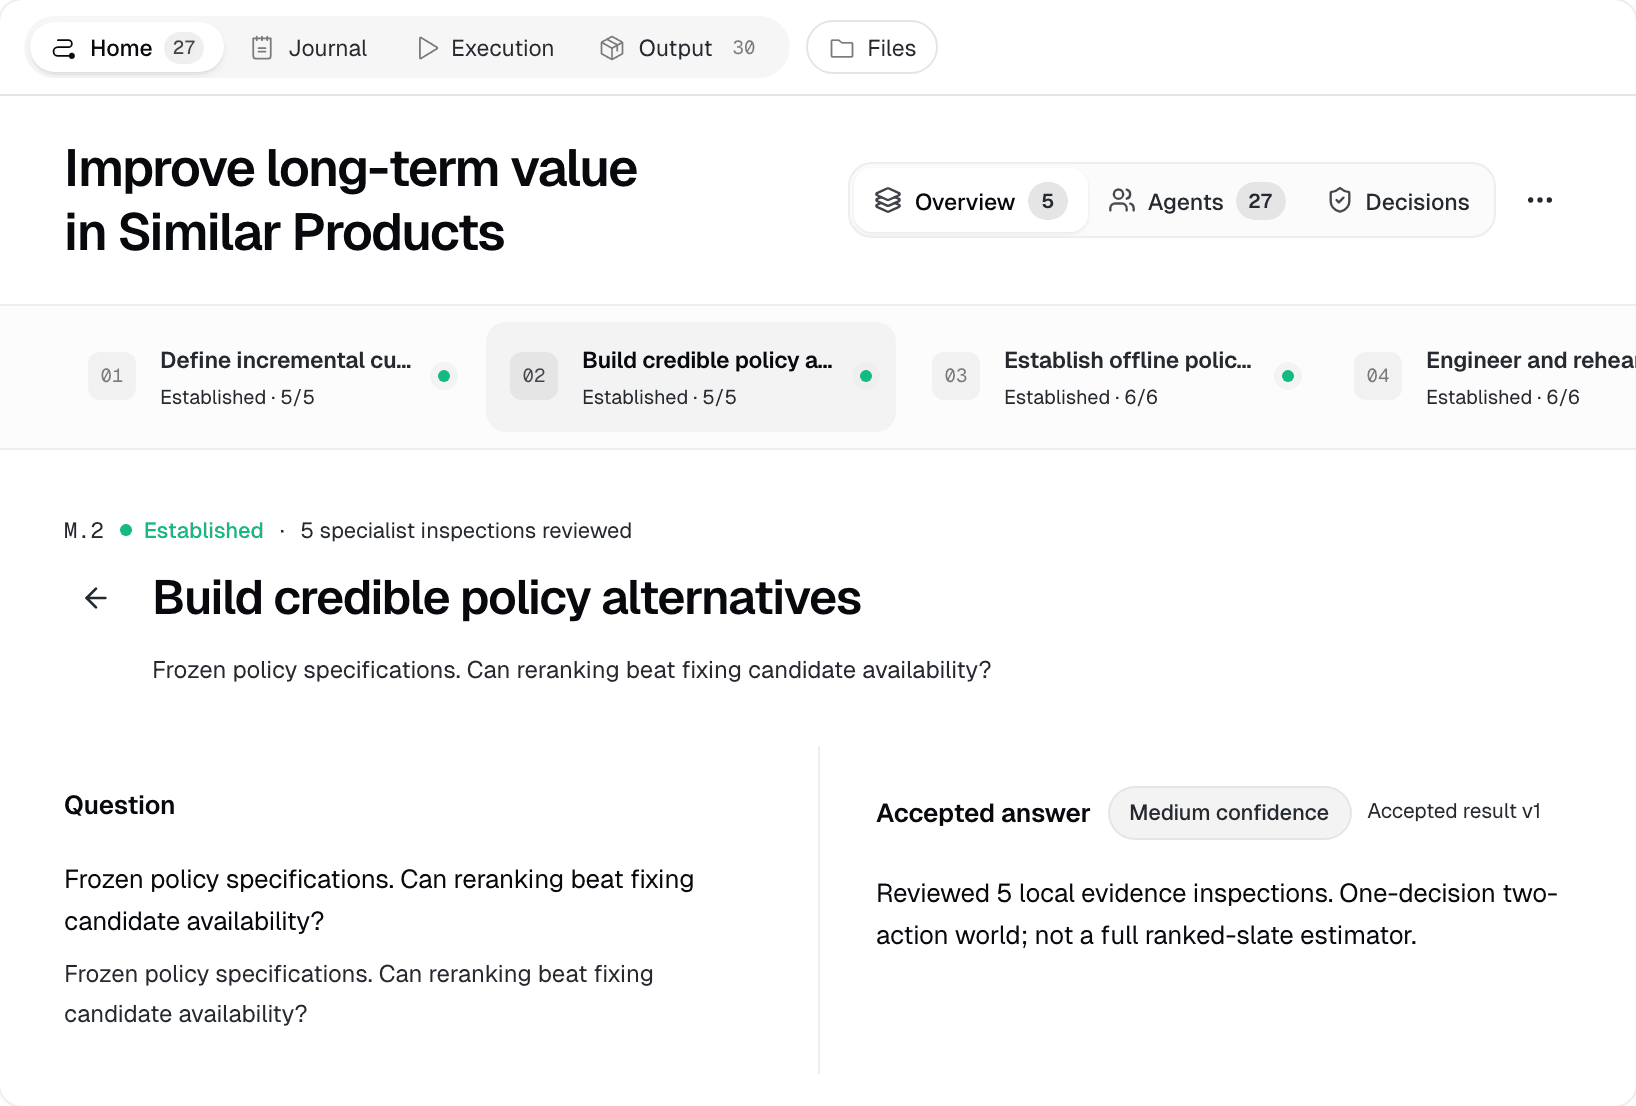Click the Home count badge 27
Image resolution: width=1636 pixels, height=1106 pixels.
(x=184, y=48)
